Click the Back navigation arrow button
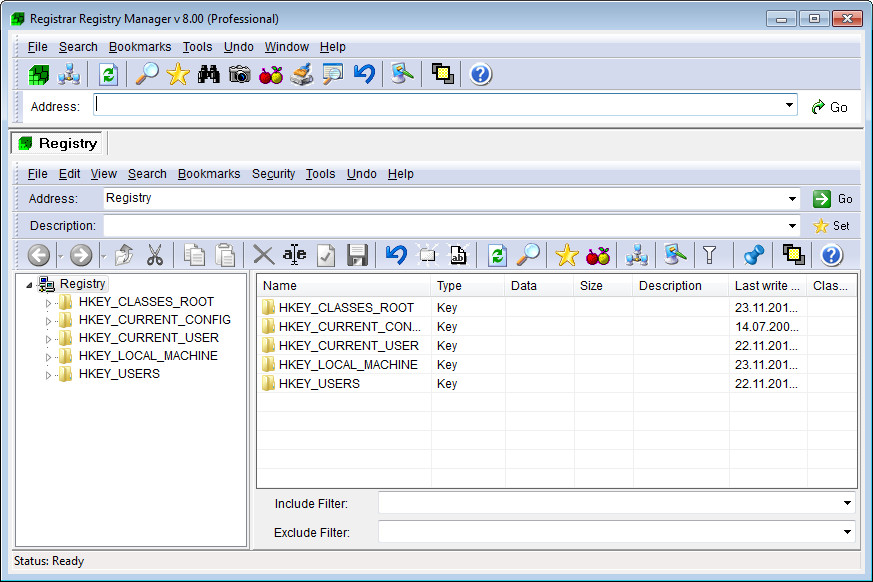The width and height of the screenshot is (873, 582). [39, 256]
